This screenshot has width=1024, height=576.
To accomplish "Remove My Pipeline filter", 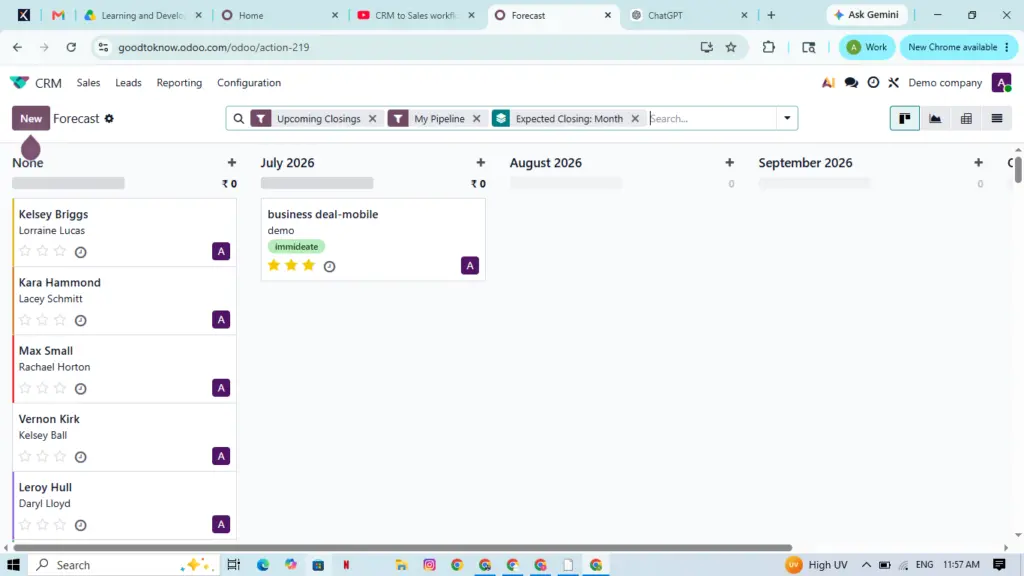I will click(x=476, y=118).
